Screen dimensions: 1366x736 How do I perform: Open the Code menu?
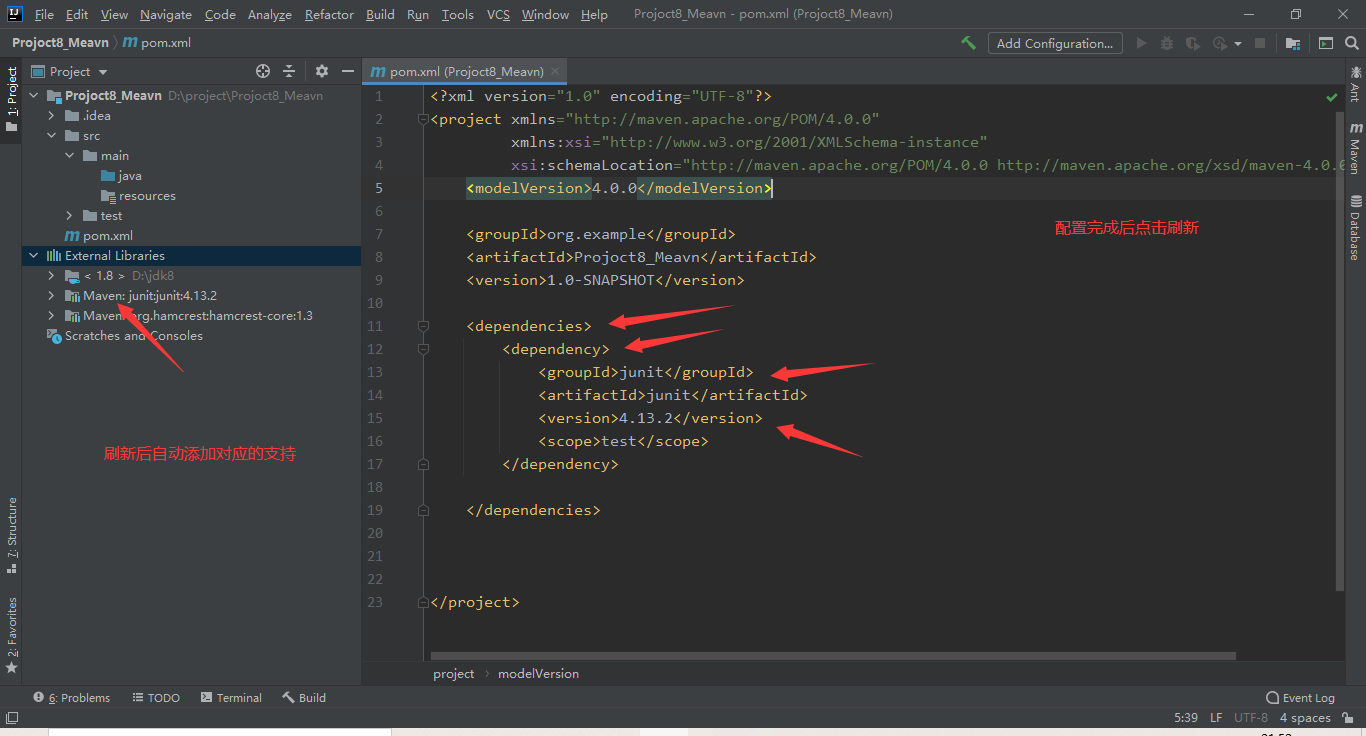[x=220, y=14]
